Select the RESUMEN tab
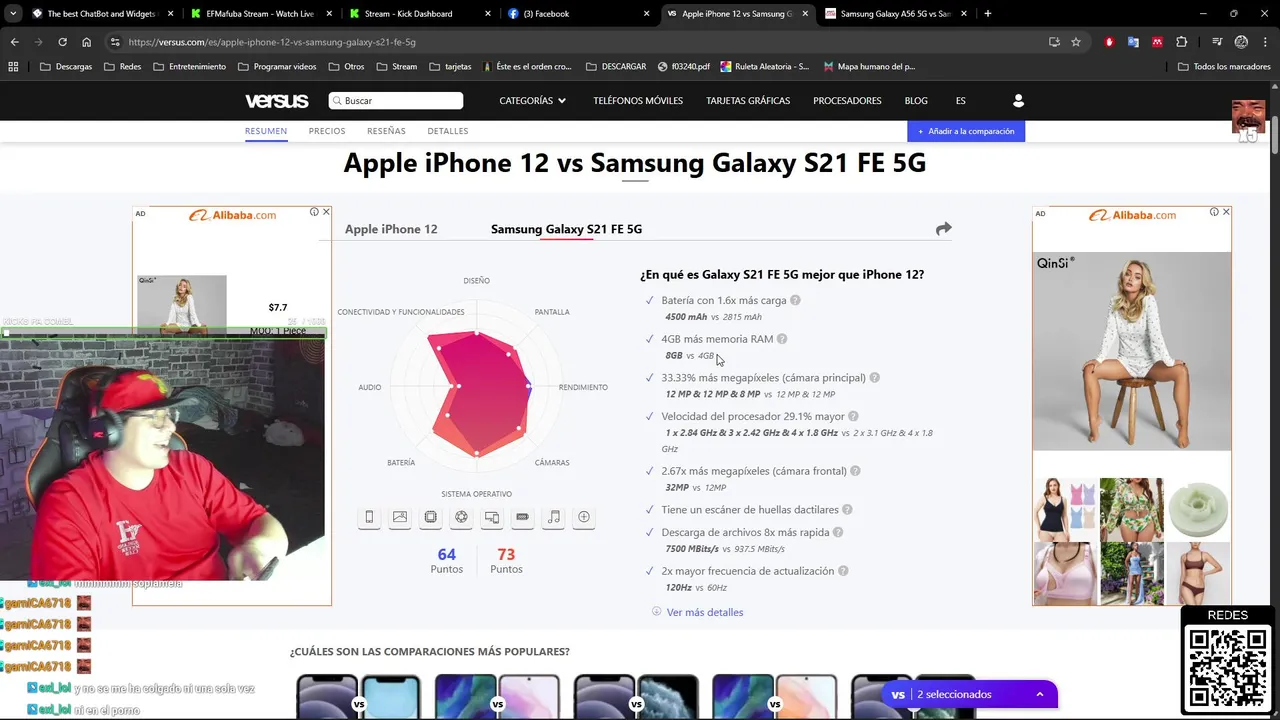This screenshot has width=1280, height=720. (x=266, y=131)
